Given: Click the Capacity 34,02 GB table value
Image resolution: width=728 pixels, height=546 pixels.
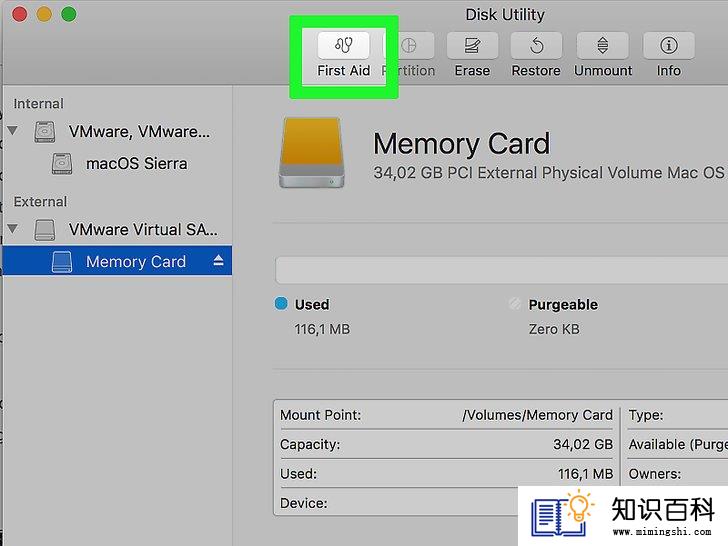Looking at the screenshot, I should [583, 444].
